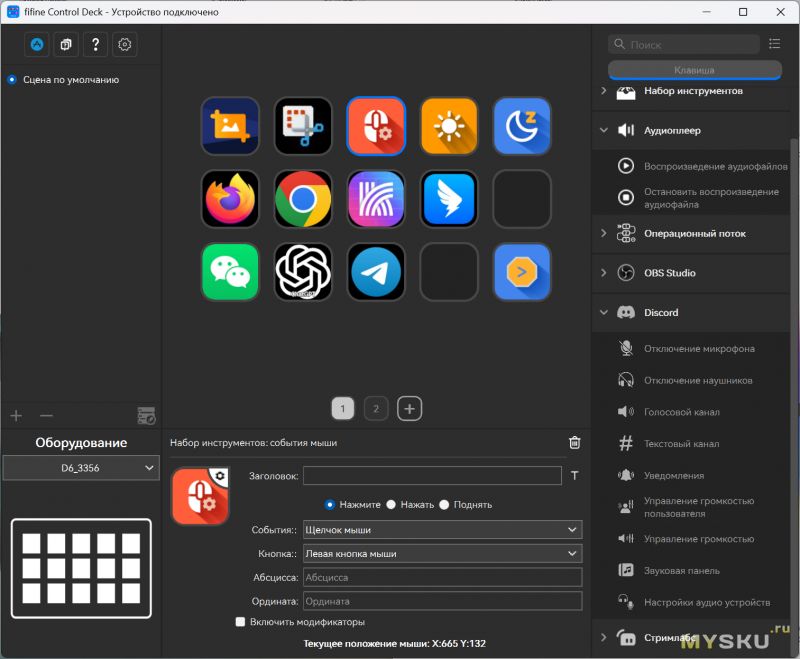This screenshot has width=800, height=659.
Task: Enable Включить модификаторы checkbox
Action: pyautogui.click(x=240, y=622)
